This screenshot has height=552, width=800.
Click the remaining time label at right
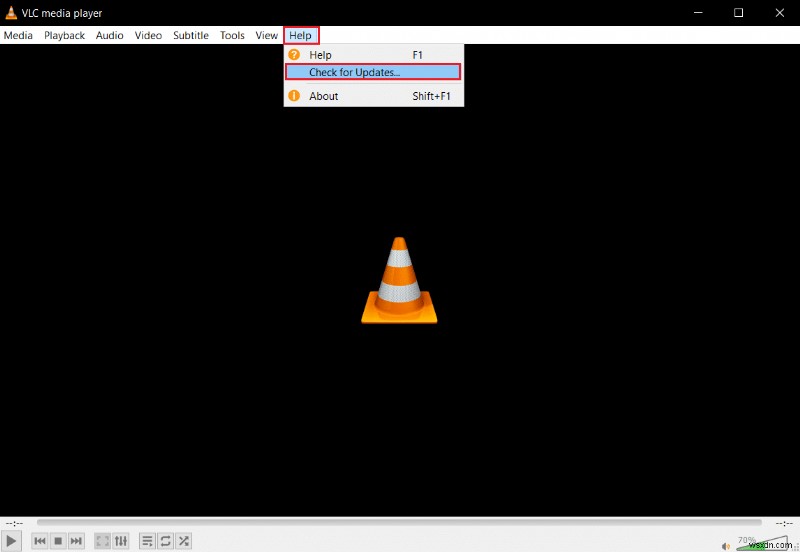pyautogui.click(x=784, y=523)
